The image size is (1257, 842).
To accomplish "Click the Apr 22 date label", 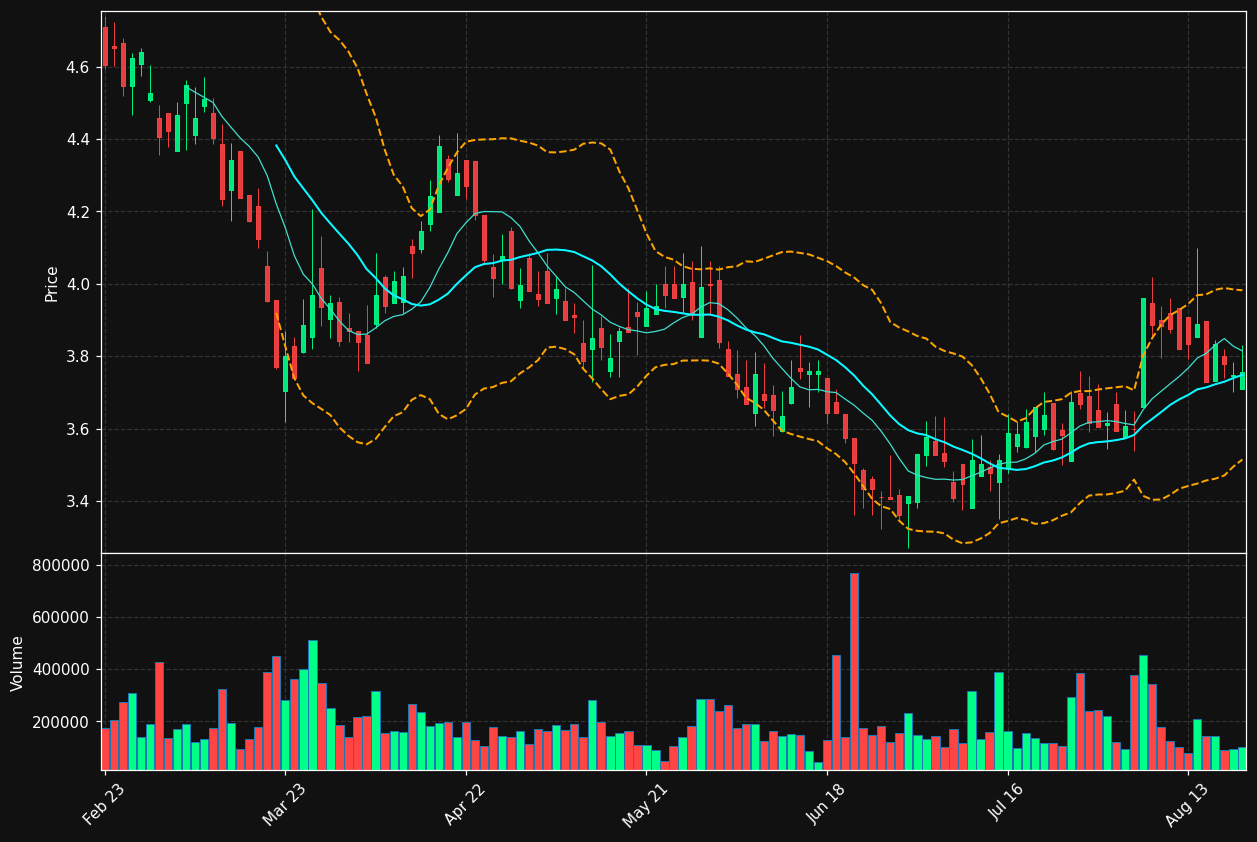I will click(x=465, y=803).
